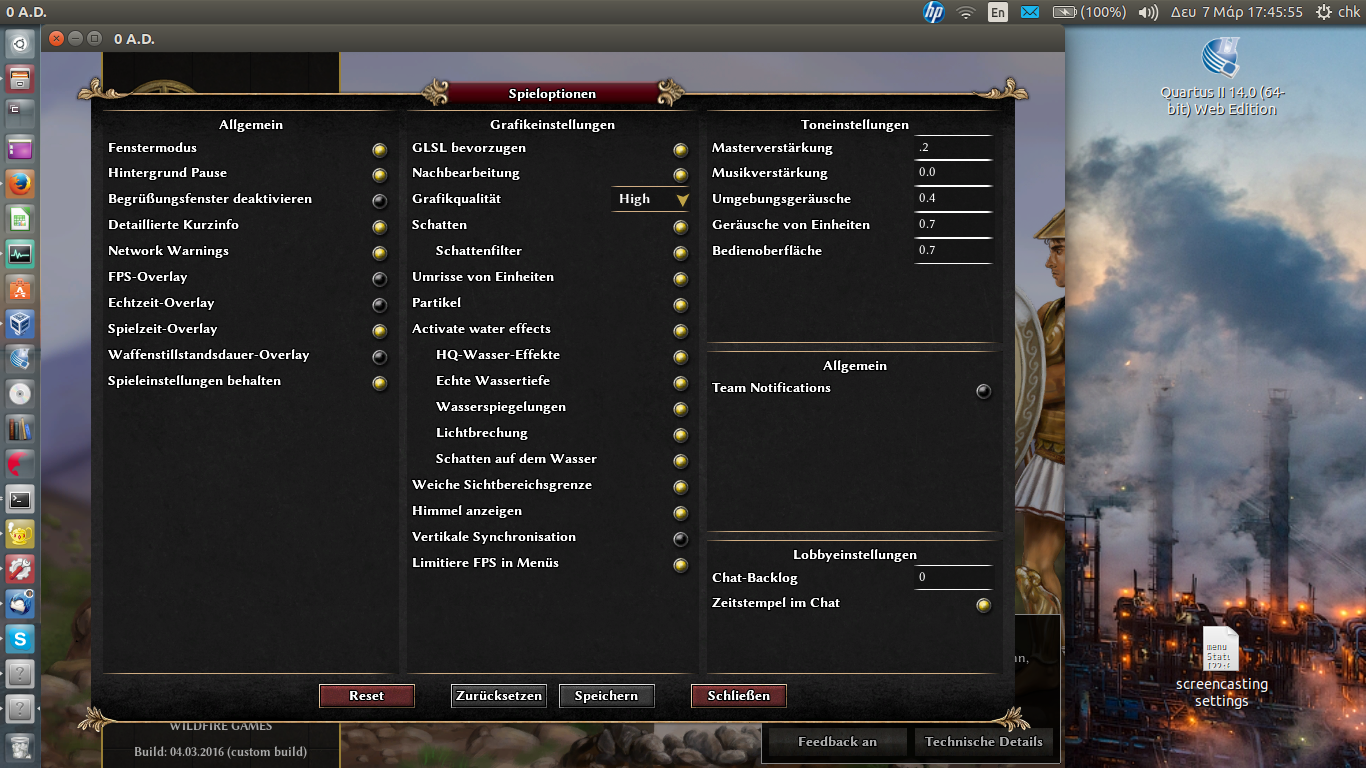
Task: Open the bookshelf icon in the dock
Action: pos(20,429)
